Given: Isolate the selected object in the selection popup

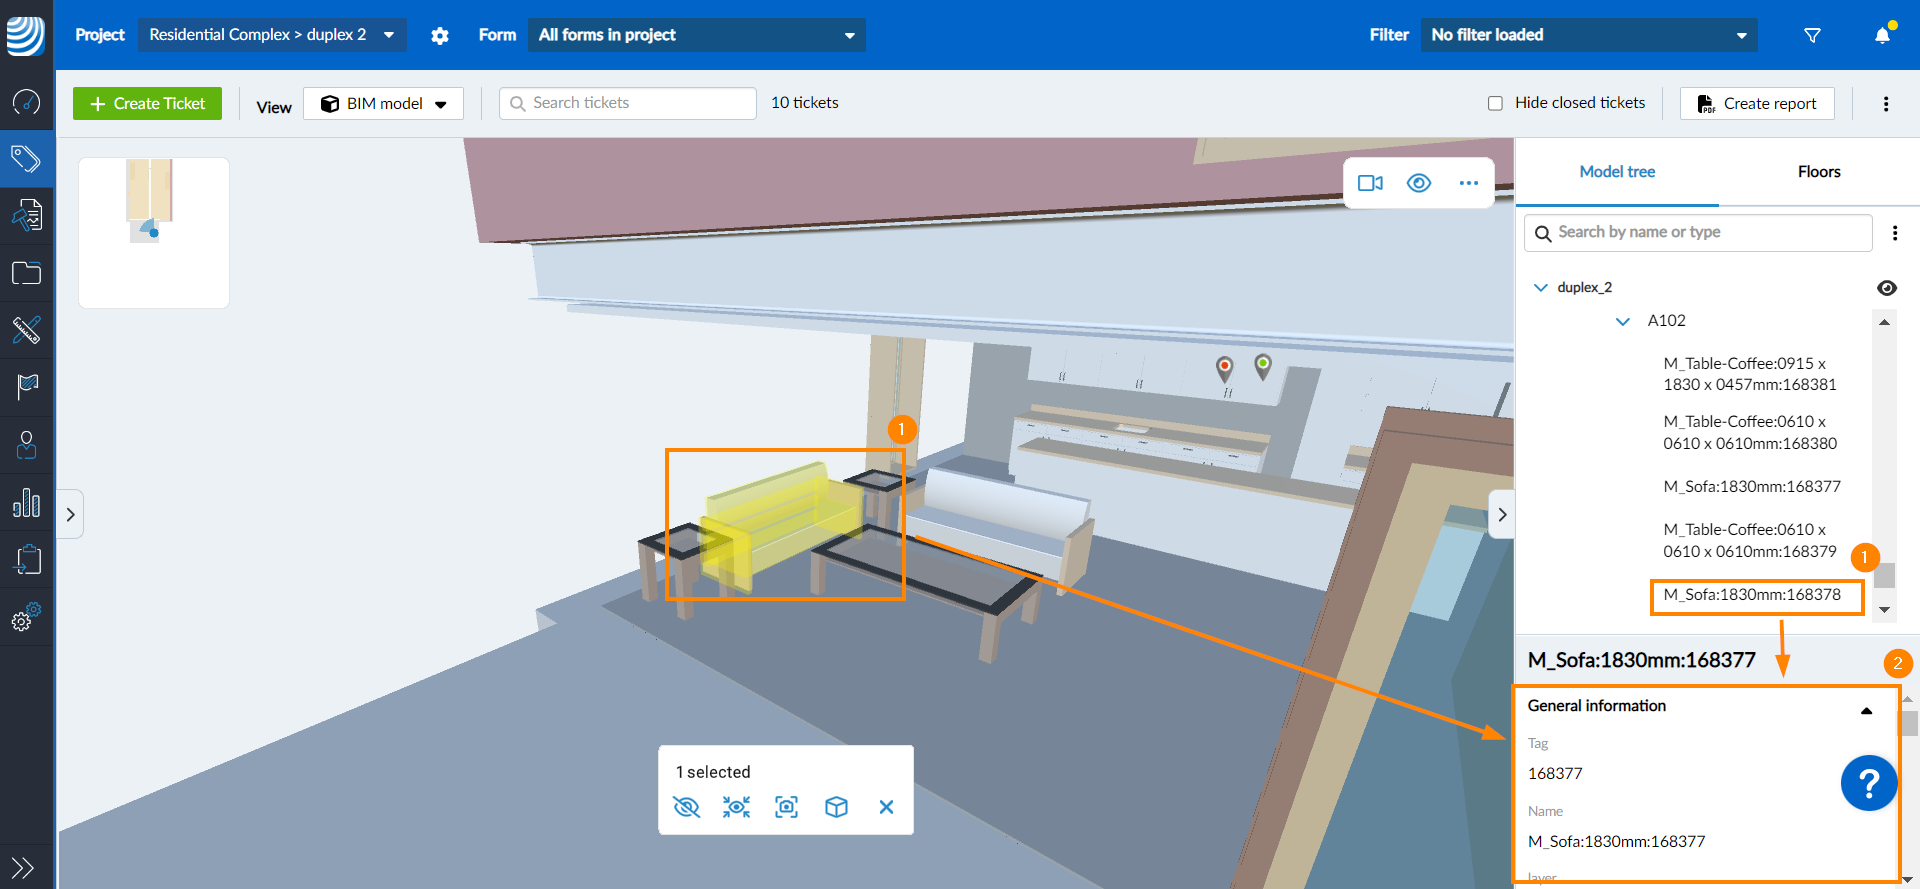Looking at the screenshot, I should point(737,807).
